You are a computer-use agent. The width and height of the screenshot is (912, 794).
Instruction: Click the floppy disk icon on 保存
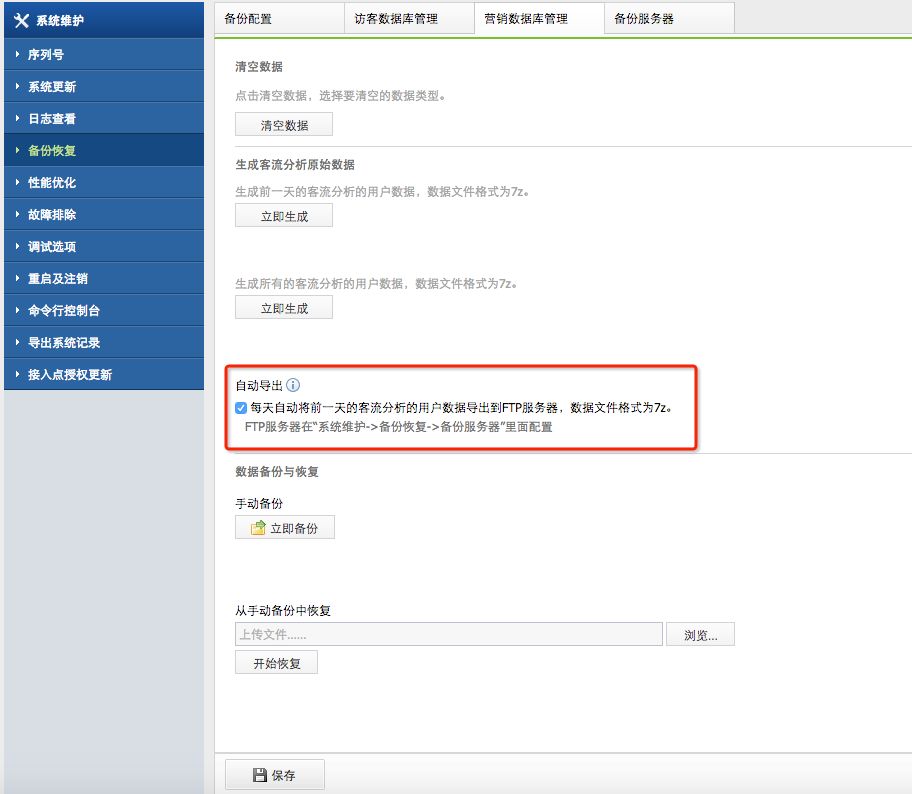259,775
